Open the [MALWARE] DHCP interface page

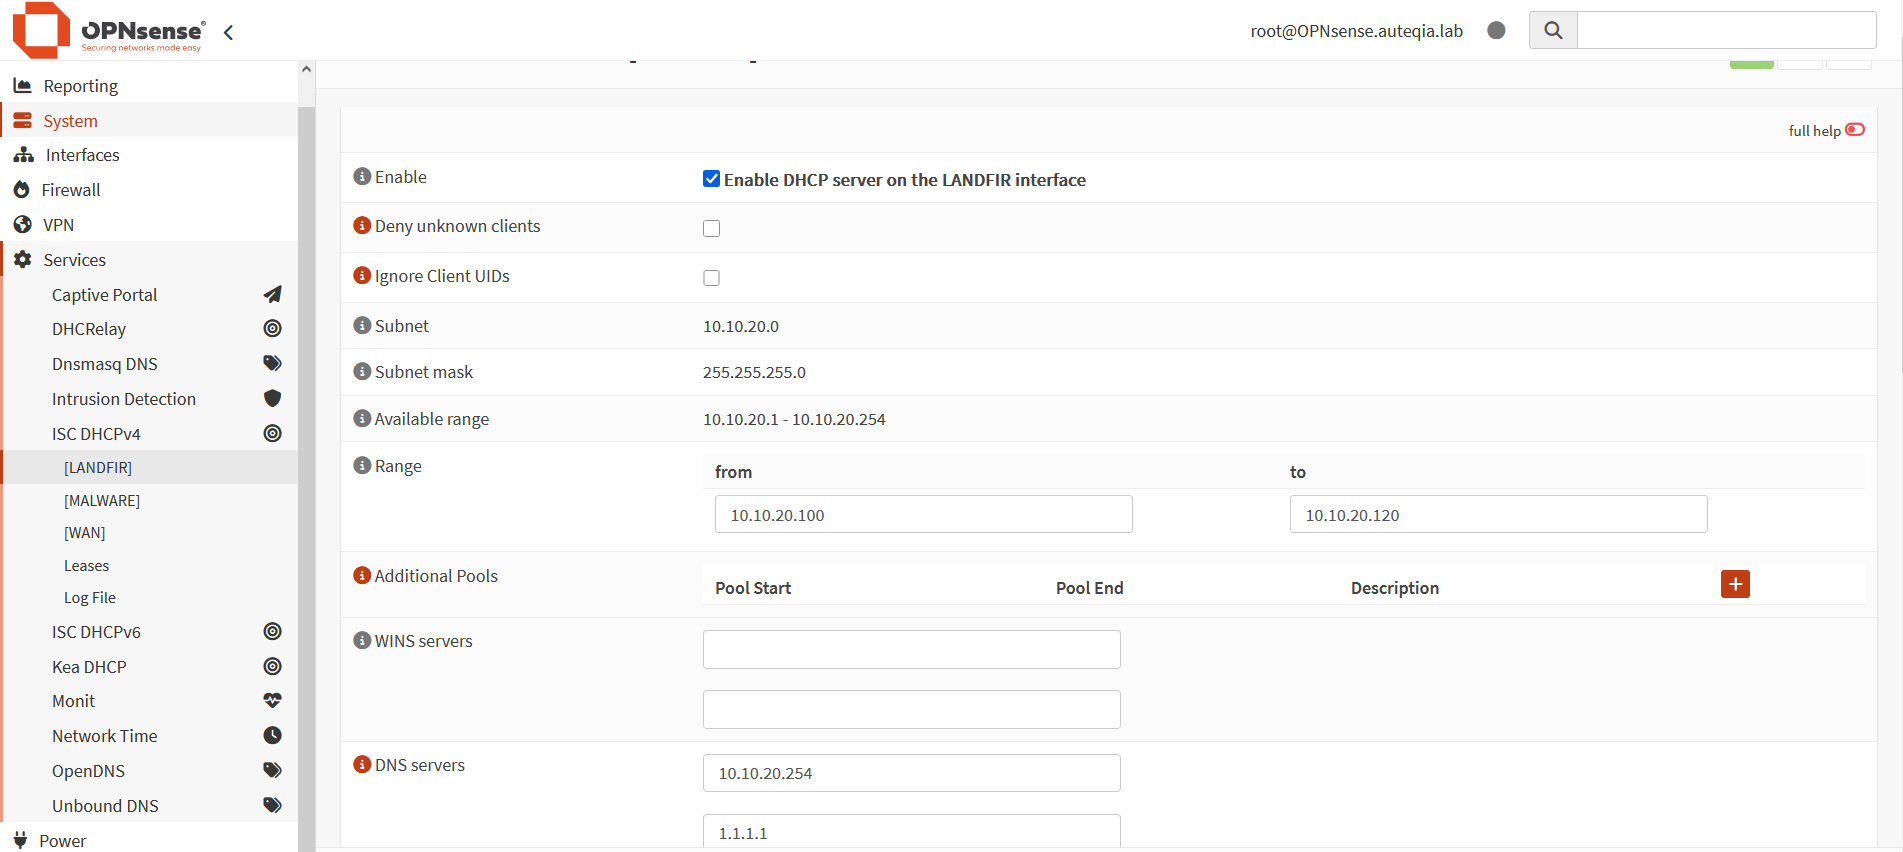[x=102, y=500]
